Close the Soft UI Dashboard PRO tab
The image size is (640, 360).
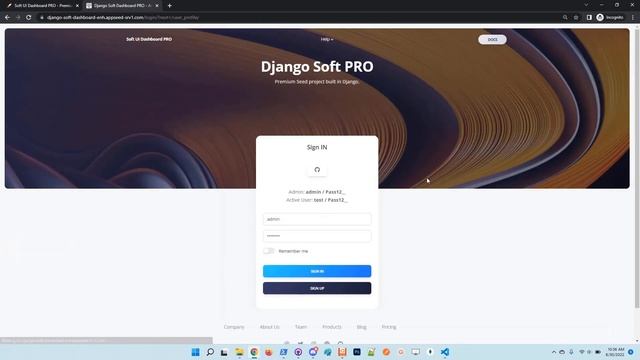pos(77,6)
